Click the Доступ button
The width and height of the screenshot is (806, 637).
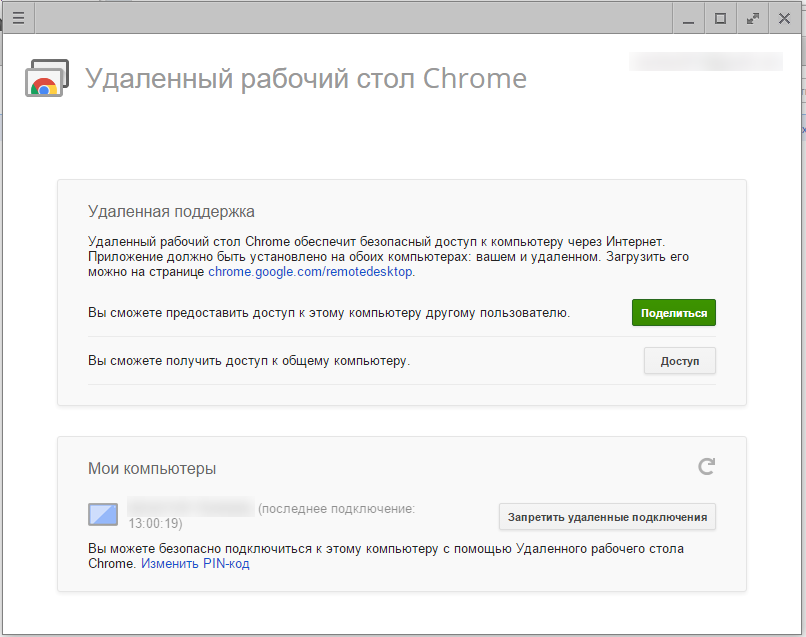pyautogui.click(x=680, y=361)
